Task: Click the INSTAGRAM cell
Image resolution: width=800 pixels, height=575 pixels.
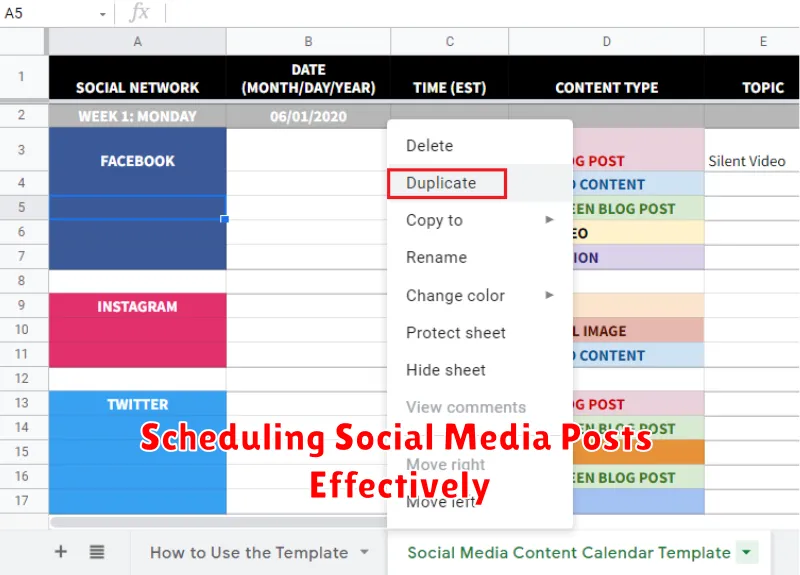Action: (137, 306)
